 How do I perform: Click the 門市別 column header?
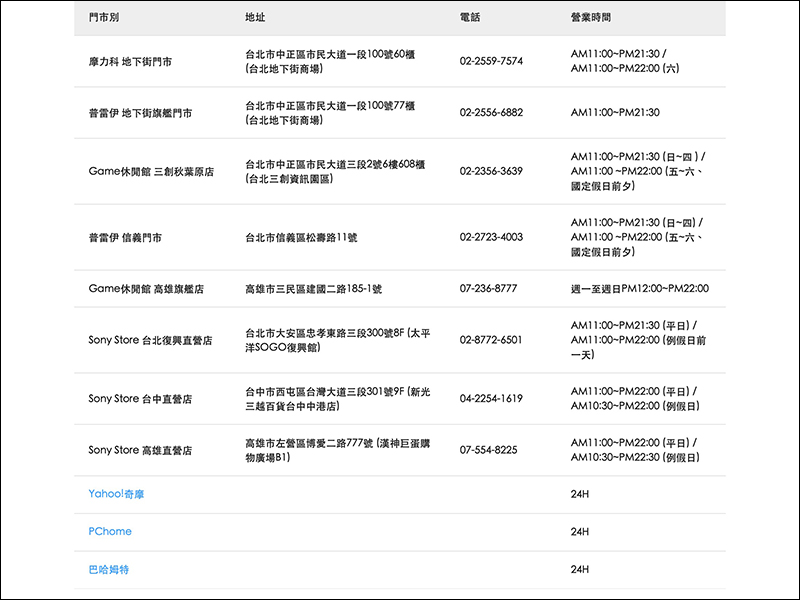(104, 17)
